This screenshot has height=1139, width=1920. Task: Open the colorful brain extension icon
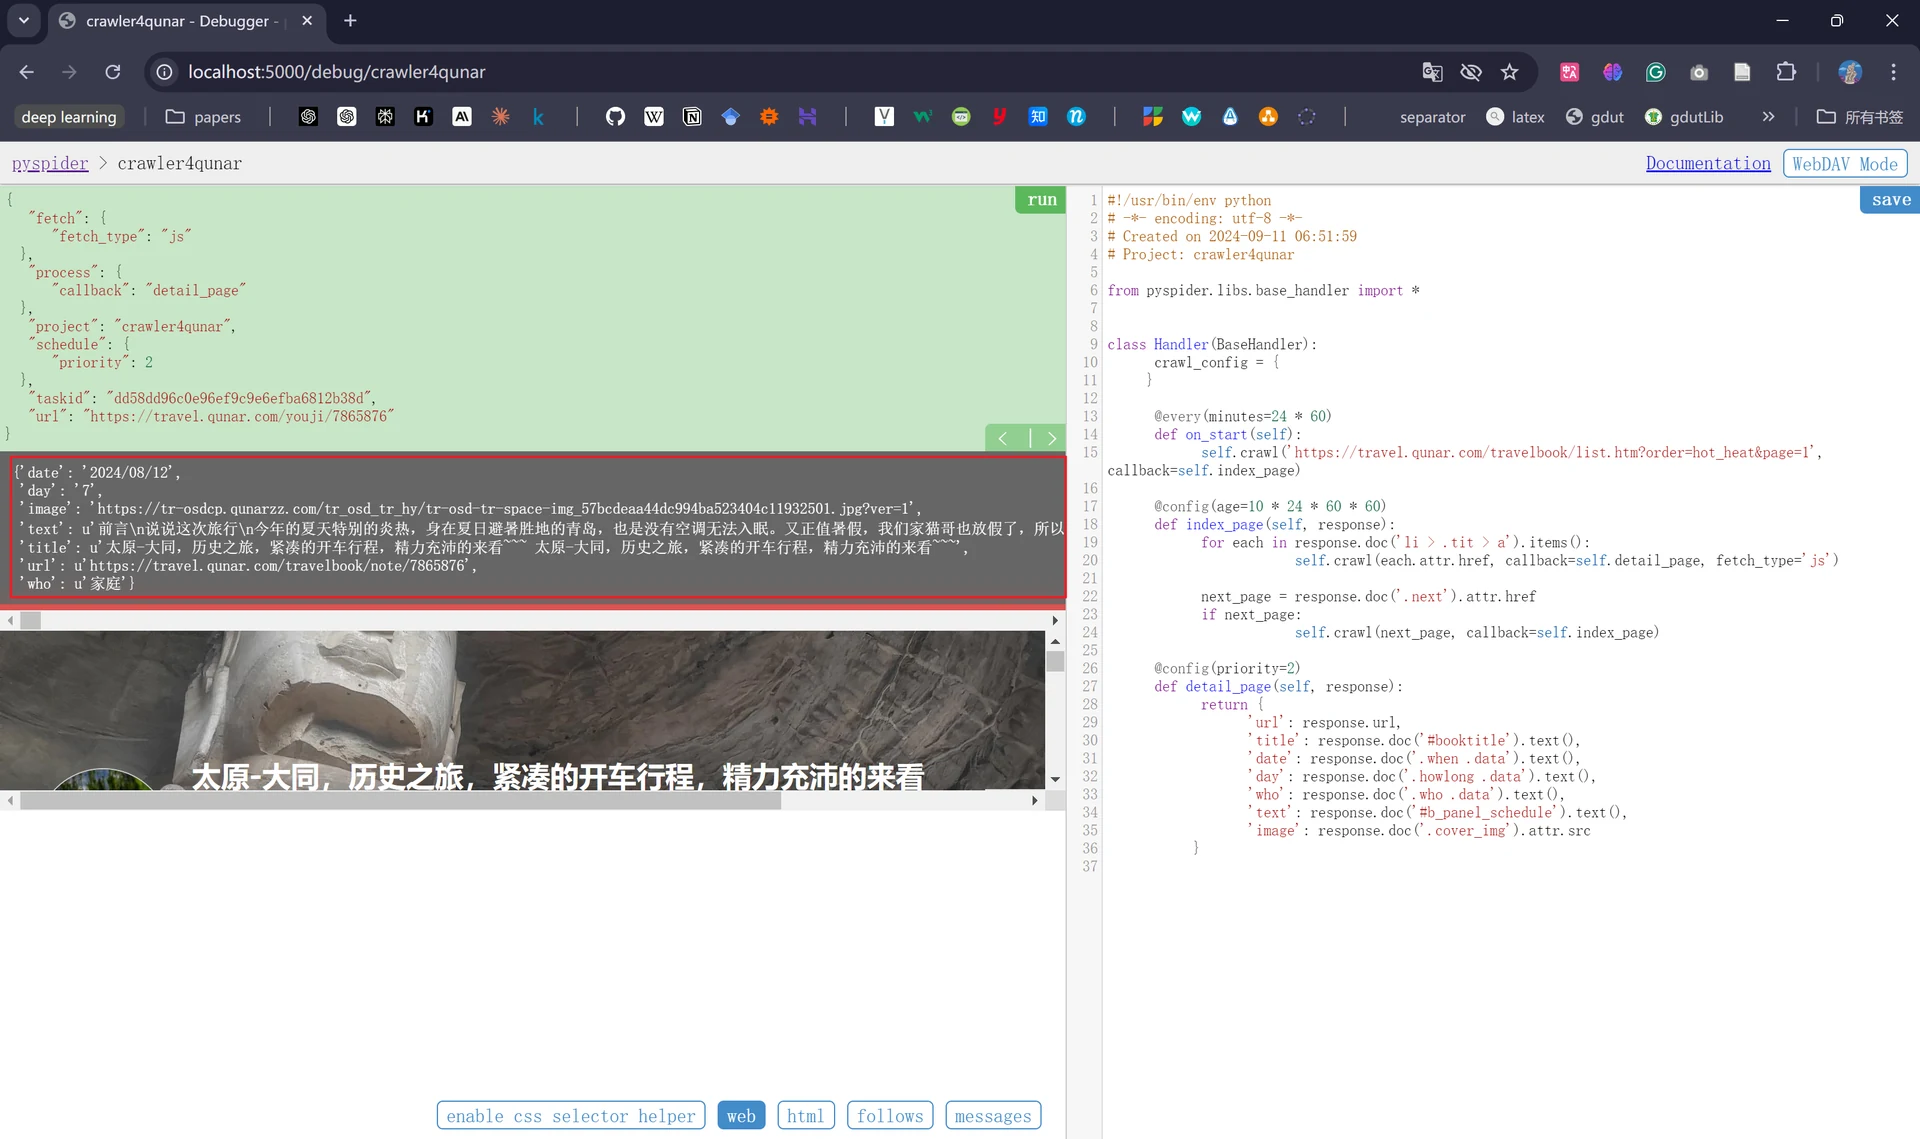click(1612, 72)
